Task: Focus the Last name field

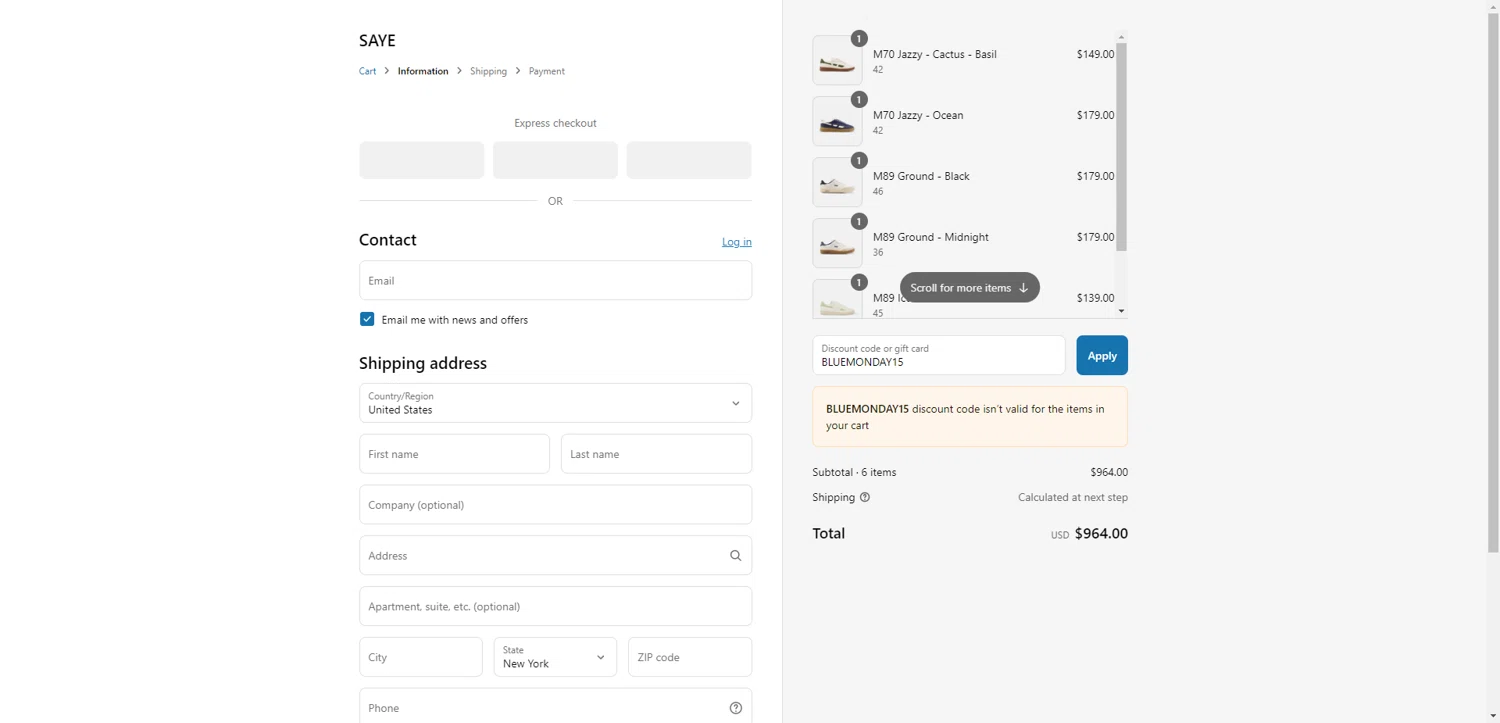Action: [656, 454]
